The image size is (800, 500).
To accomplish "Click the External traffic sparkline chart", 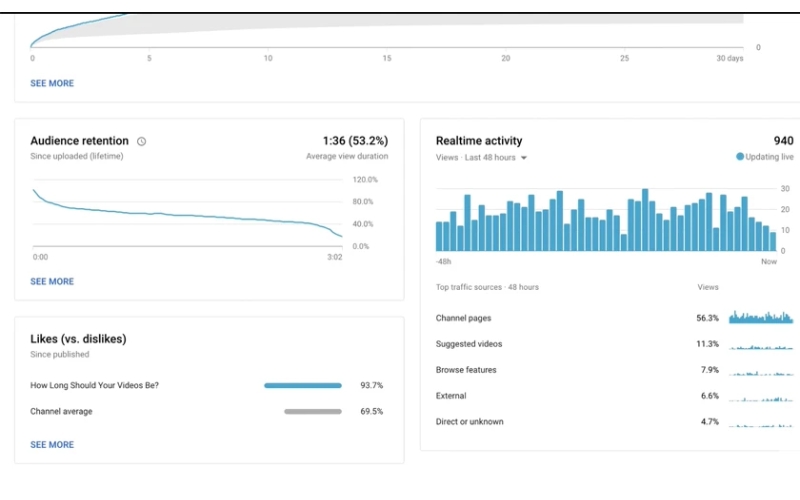I will click(761, 397).
